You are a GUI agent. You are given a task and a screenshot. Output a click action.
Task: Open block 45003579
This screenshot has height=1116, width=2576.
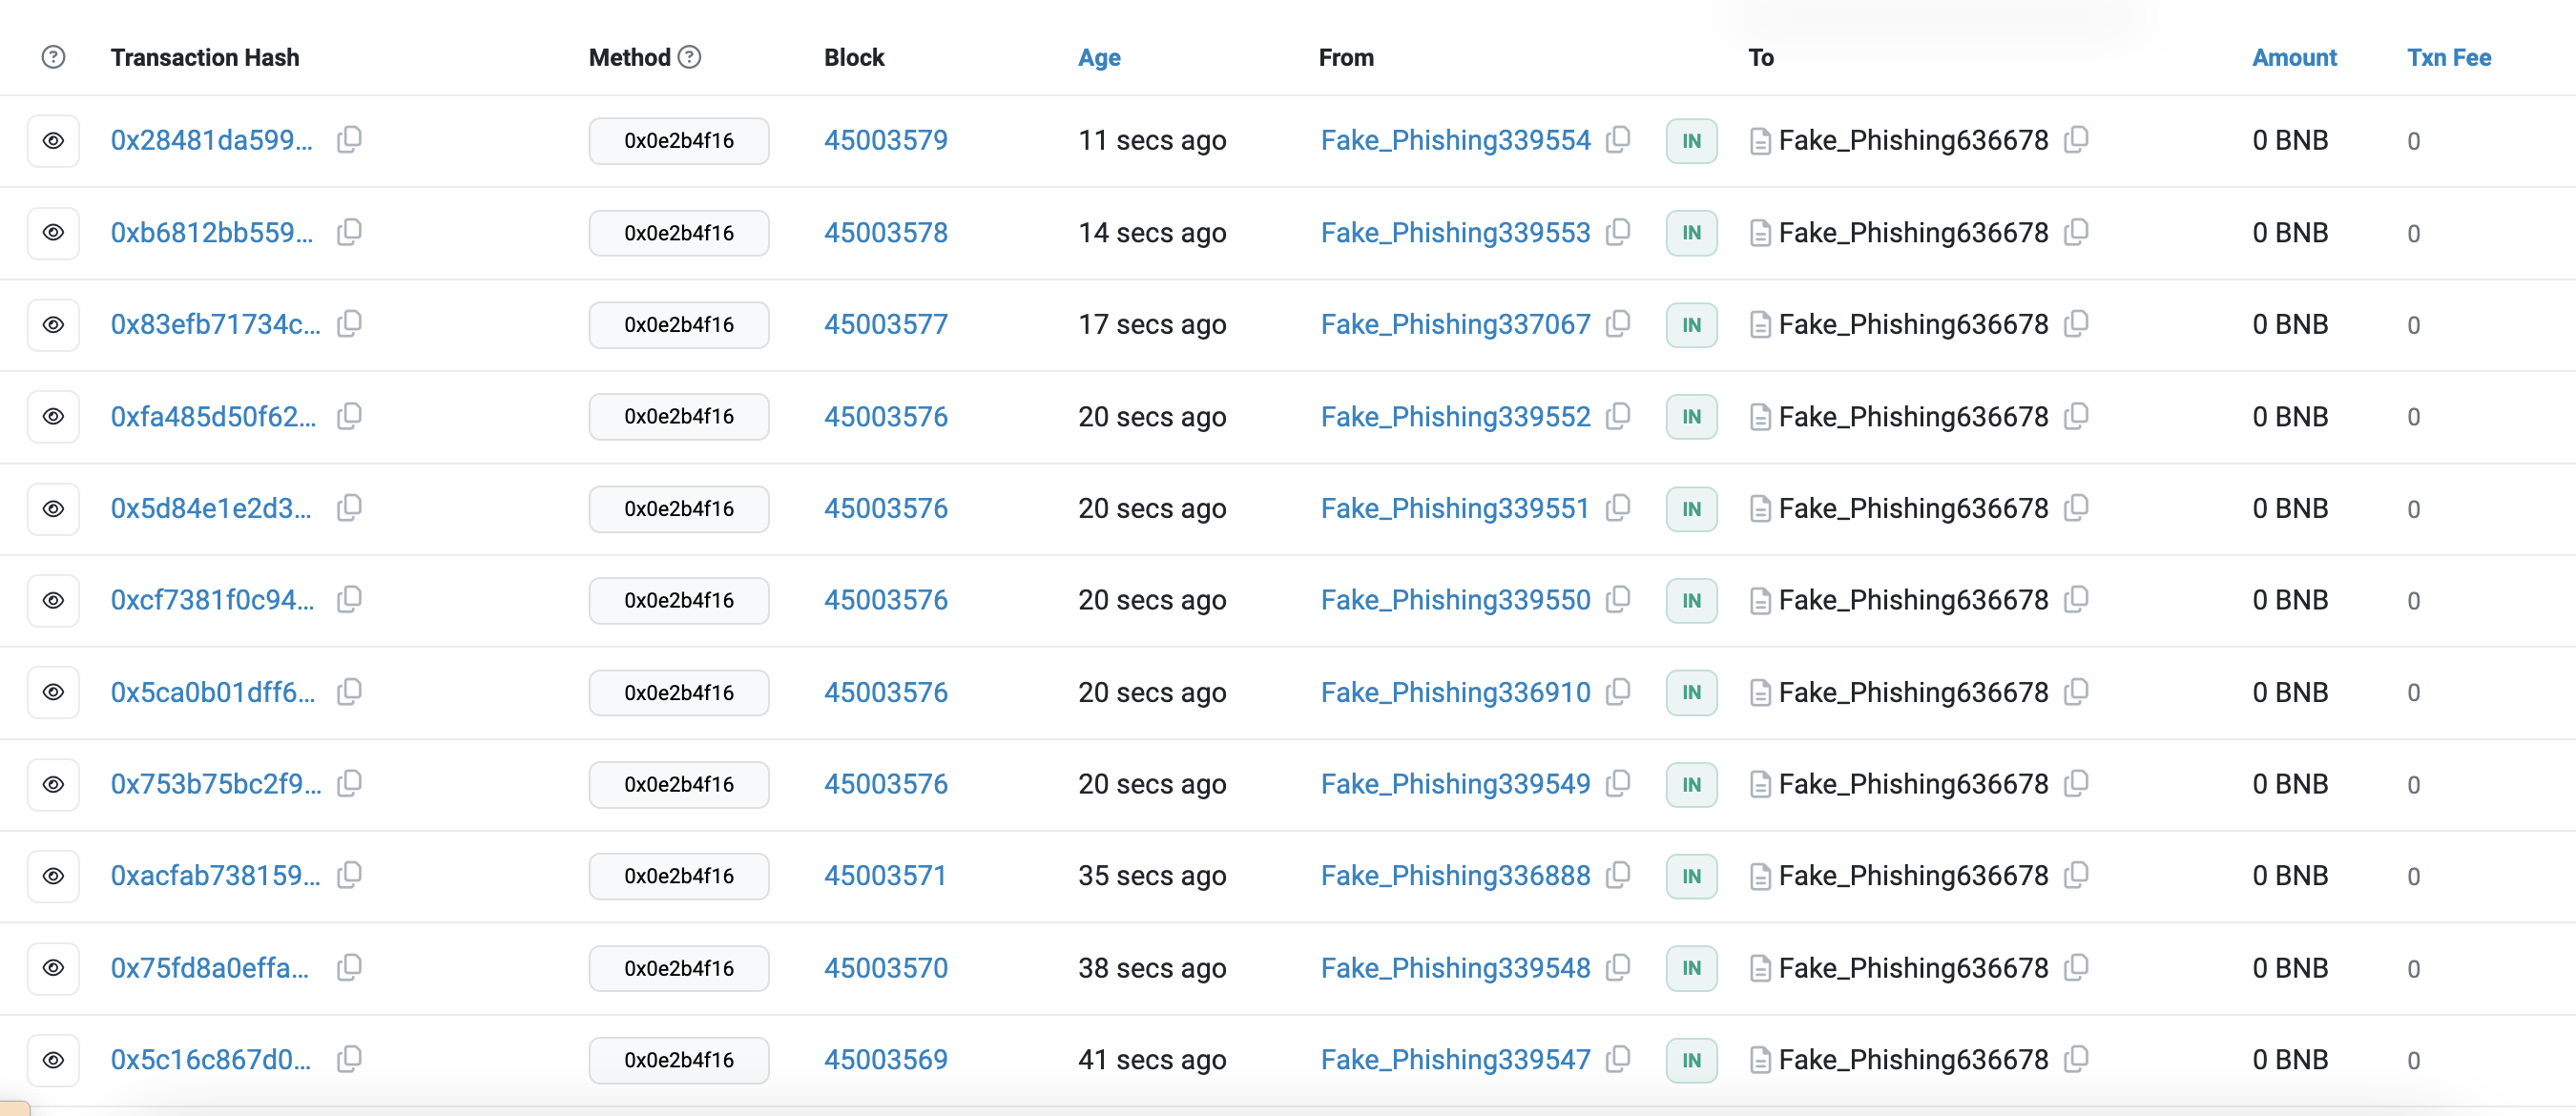(886, 141)
